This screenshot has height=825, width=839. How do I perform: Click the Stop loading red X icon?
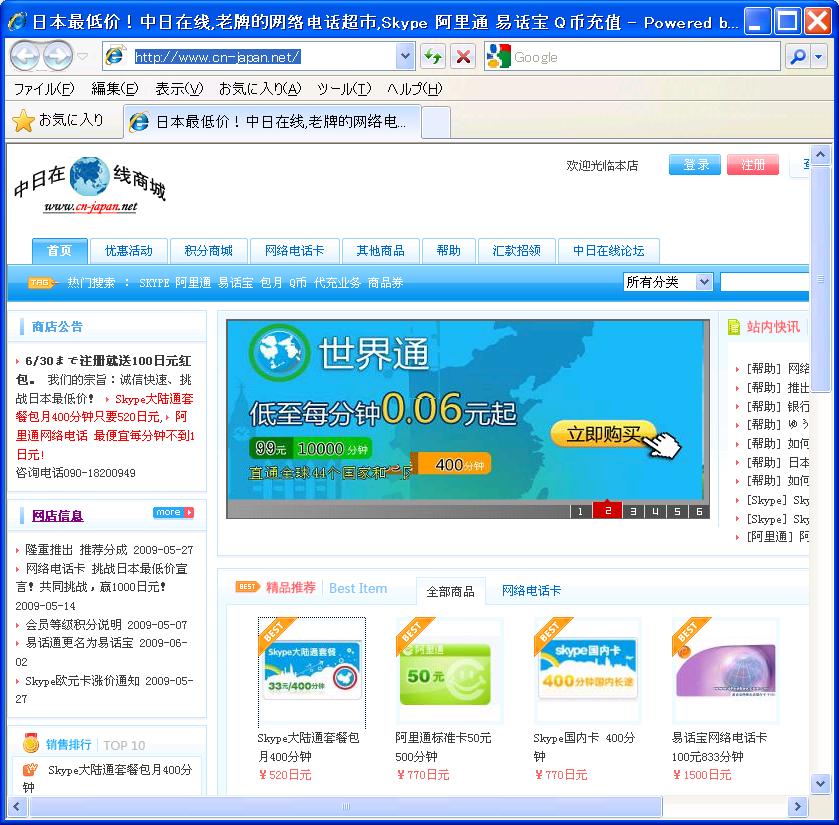click(463, 56)
